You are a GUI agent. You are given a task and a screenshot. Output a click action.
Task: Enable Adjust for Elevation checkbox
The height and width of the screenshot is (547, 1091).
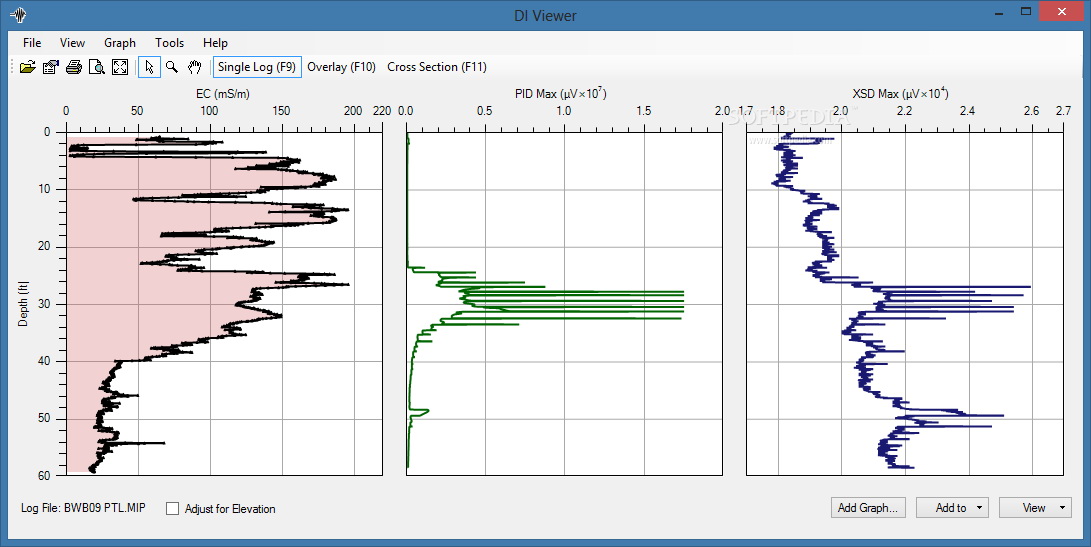[x=173, y=509]
